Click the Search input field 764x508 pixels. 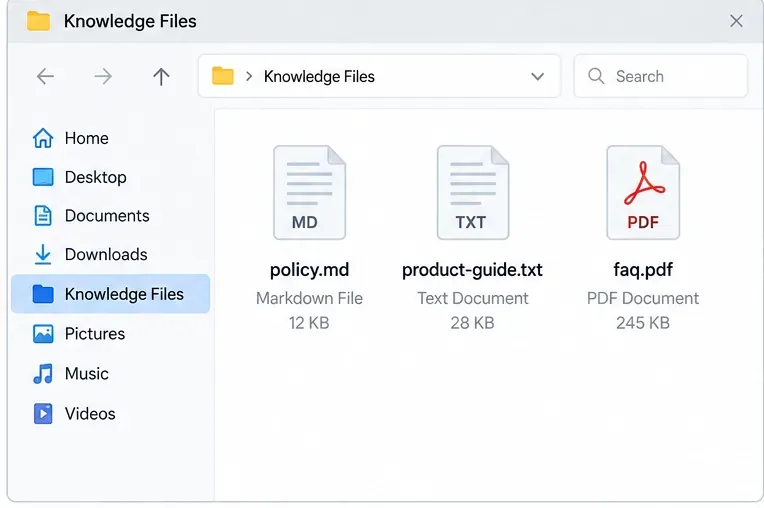point(660,76)
